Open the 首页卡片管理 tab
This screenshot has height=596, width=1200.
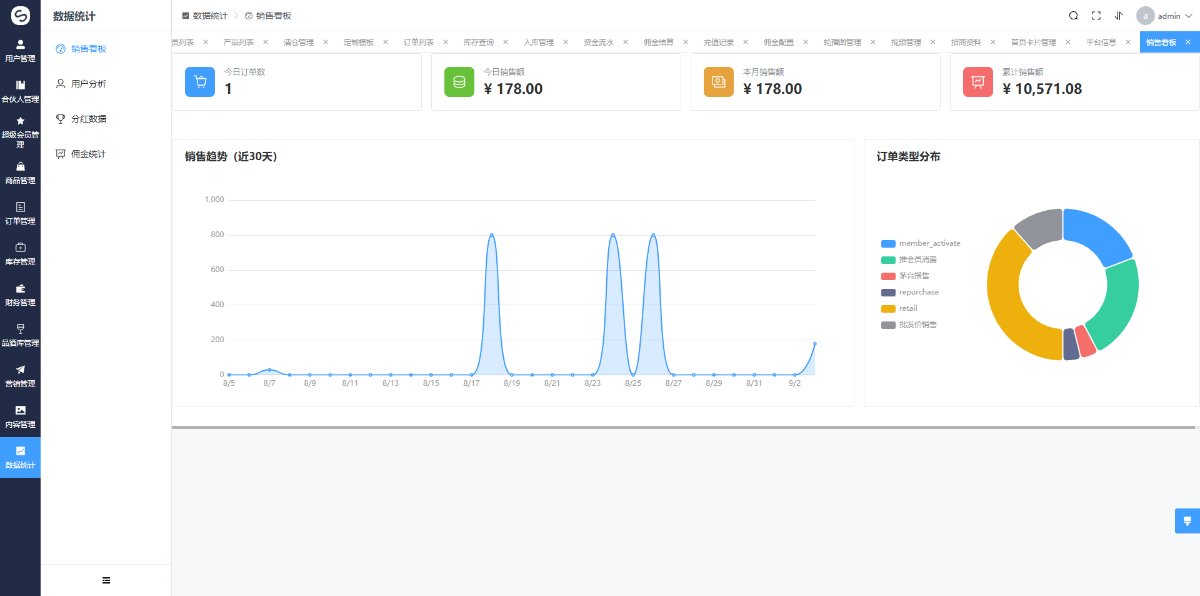(1033, 43)
